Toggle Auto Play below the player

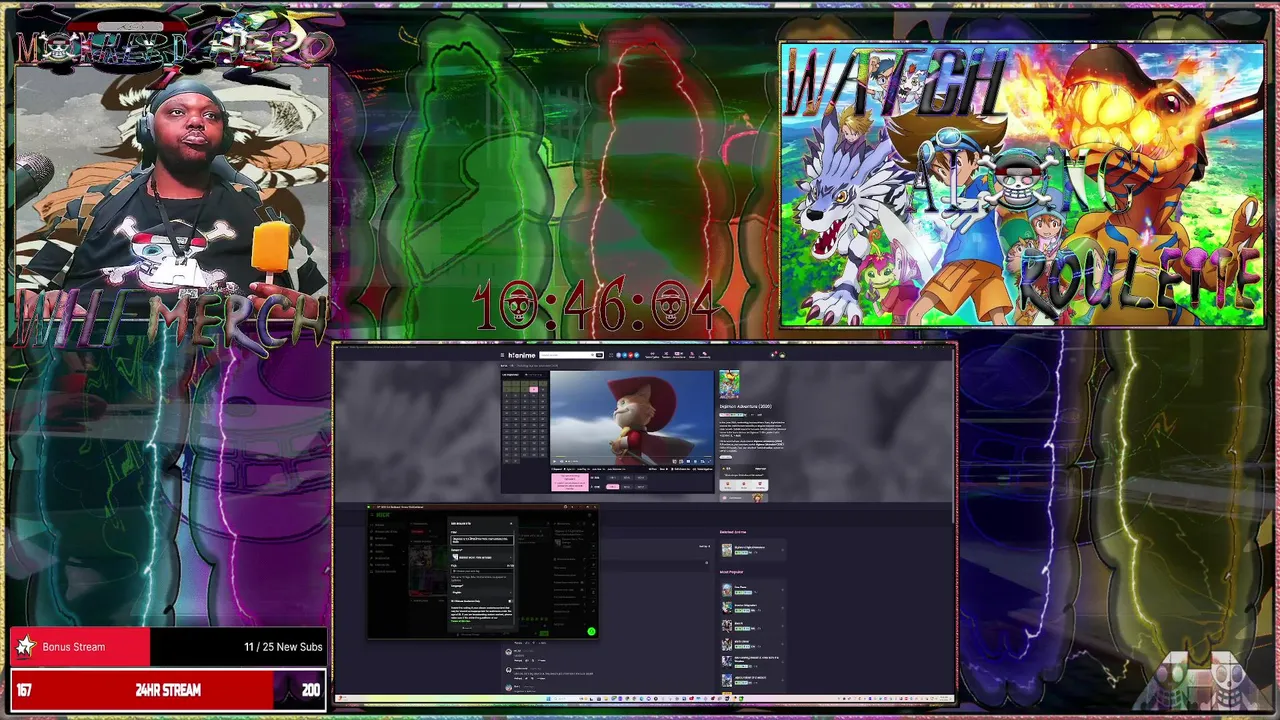[x=583, y=469]
